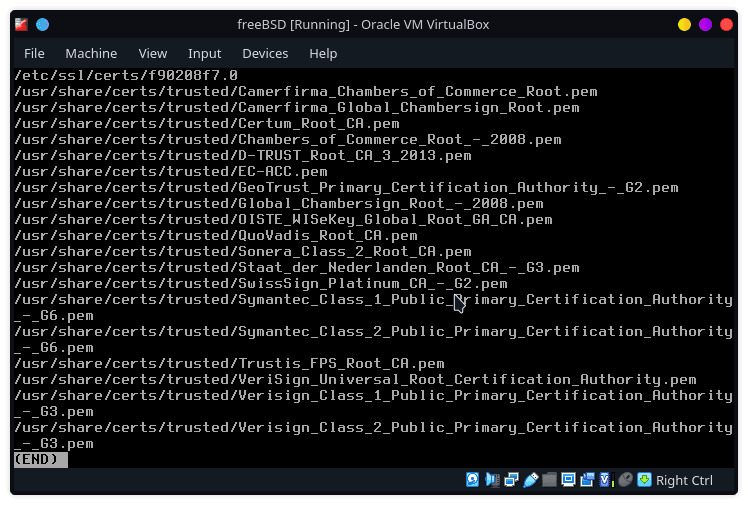This screenshot has height=505, width=748.
Task: Click the QuoVadis_Root_CA.pem line
Action: click(216, 236)
